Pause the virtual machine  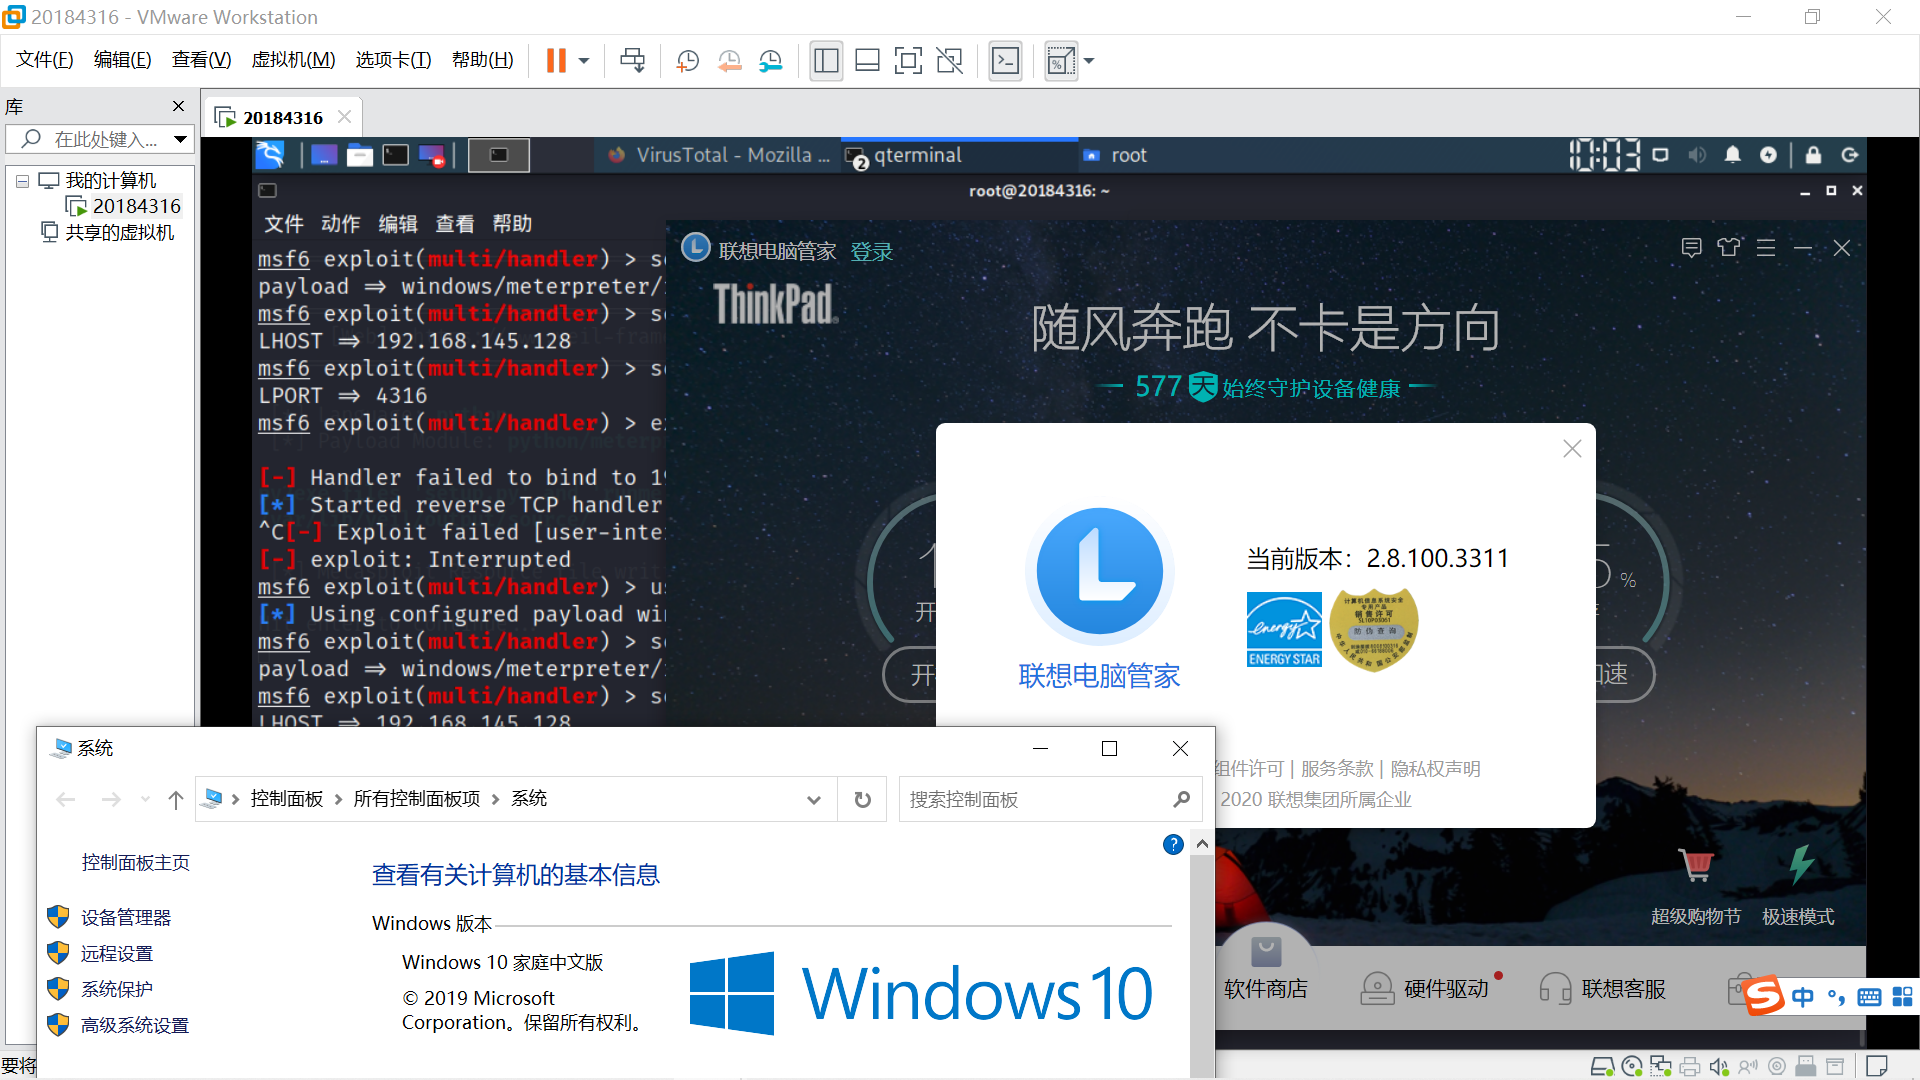click(x=556, y=61)
